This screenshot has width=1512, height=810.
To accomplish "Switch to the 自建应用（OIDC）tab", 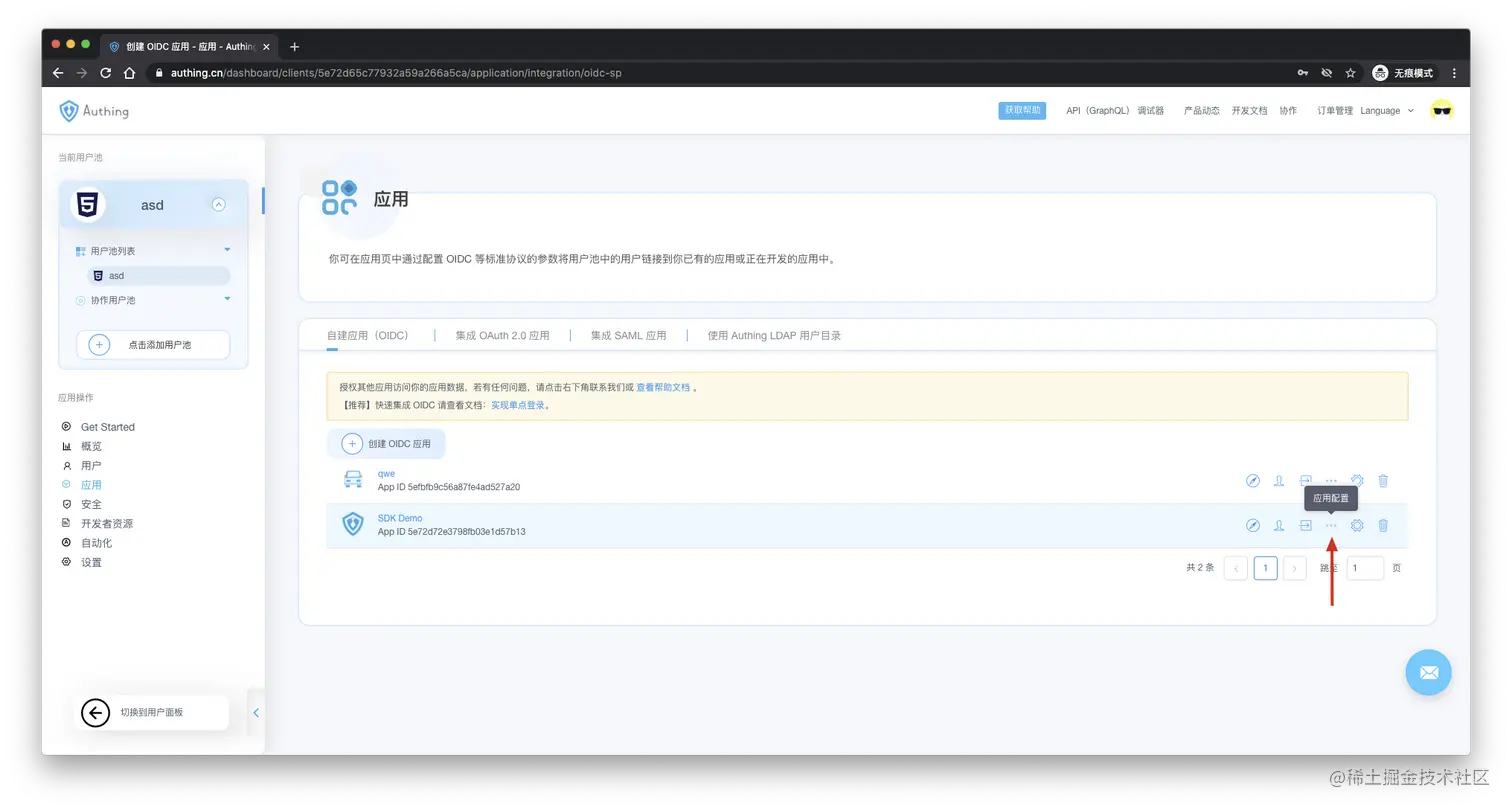I will (x=368, y=336).
